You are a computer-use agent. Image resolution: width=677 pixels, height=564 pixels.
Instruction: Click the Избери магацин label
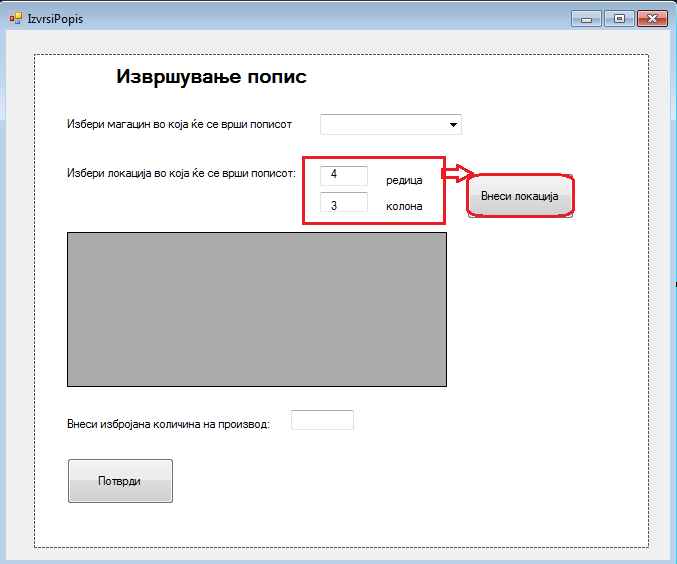point(179,125)
